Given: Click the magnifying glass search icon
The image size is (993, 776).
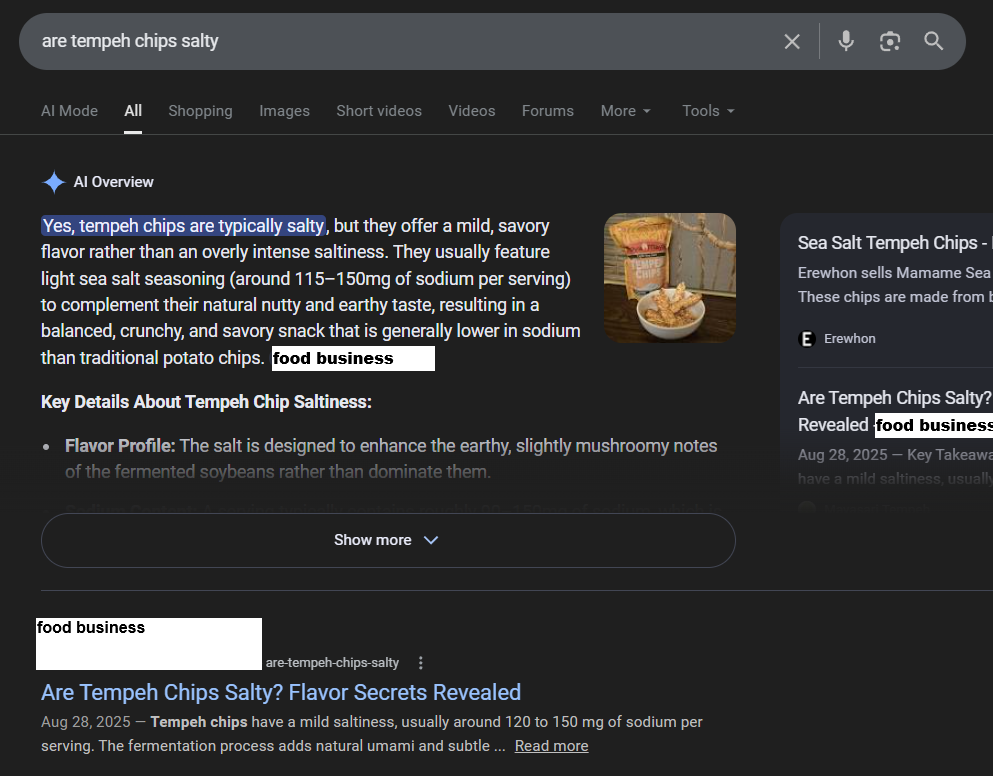Looking at the screenshot, I should (x=934, y=41).
